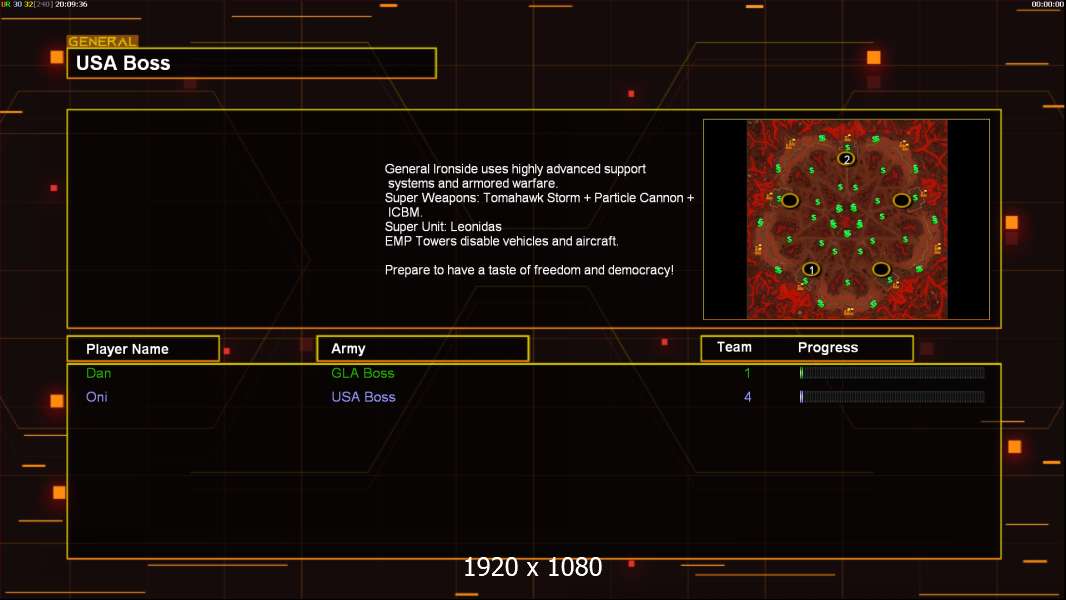Click the 00:00:00 timer at top-right
The image size is (1066, 600).
[1047, 4]
